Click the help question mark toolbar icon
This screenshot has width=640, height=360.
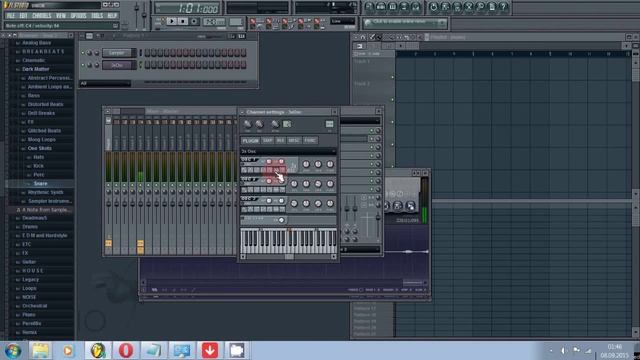click(504, 7)
